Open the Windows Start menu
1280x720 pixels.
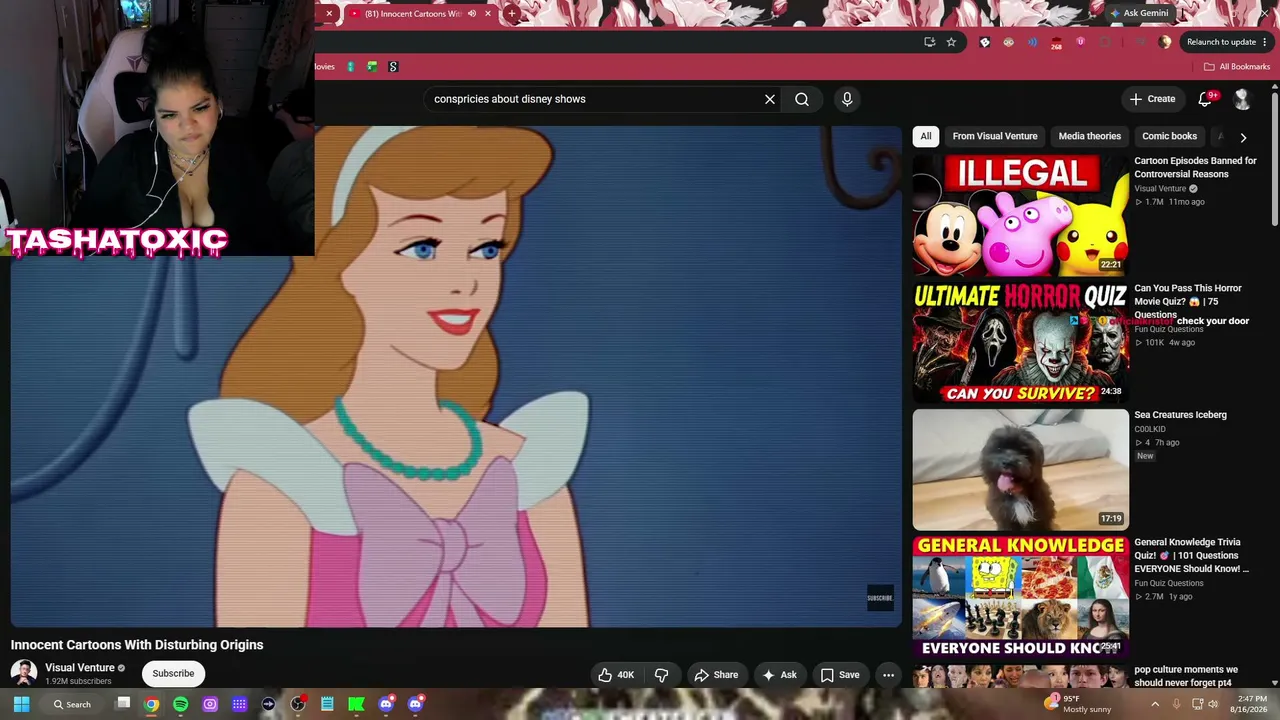[x=21, y=704]
